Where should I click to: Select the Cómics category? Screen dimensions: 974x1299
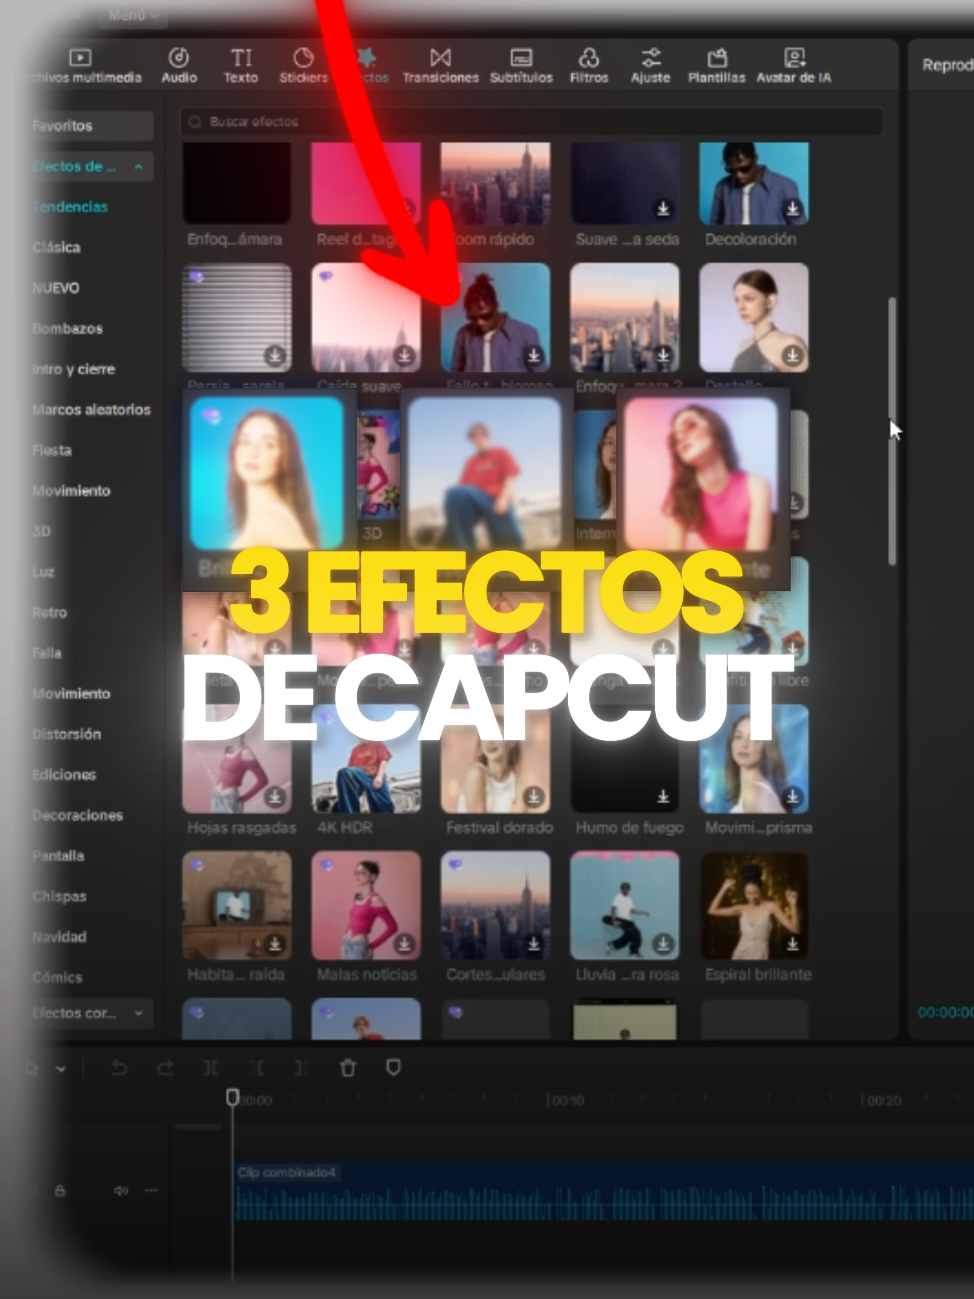click(x=57, y=977)
